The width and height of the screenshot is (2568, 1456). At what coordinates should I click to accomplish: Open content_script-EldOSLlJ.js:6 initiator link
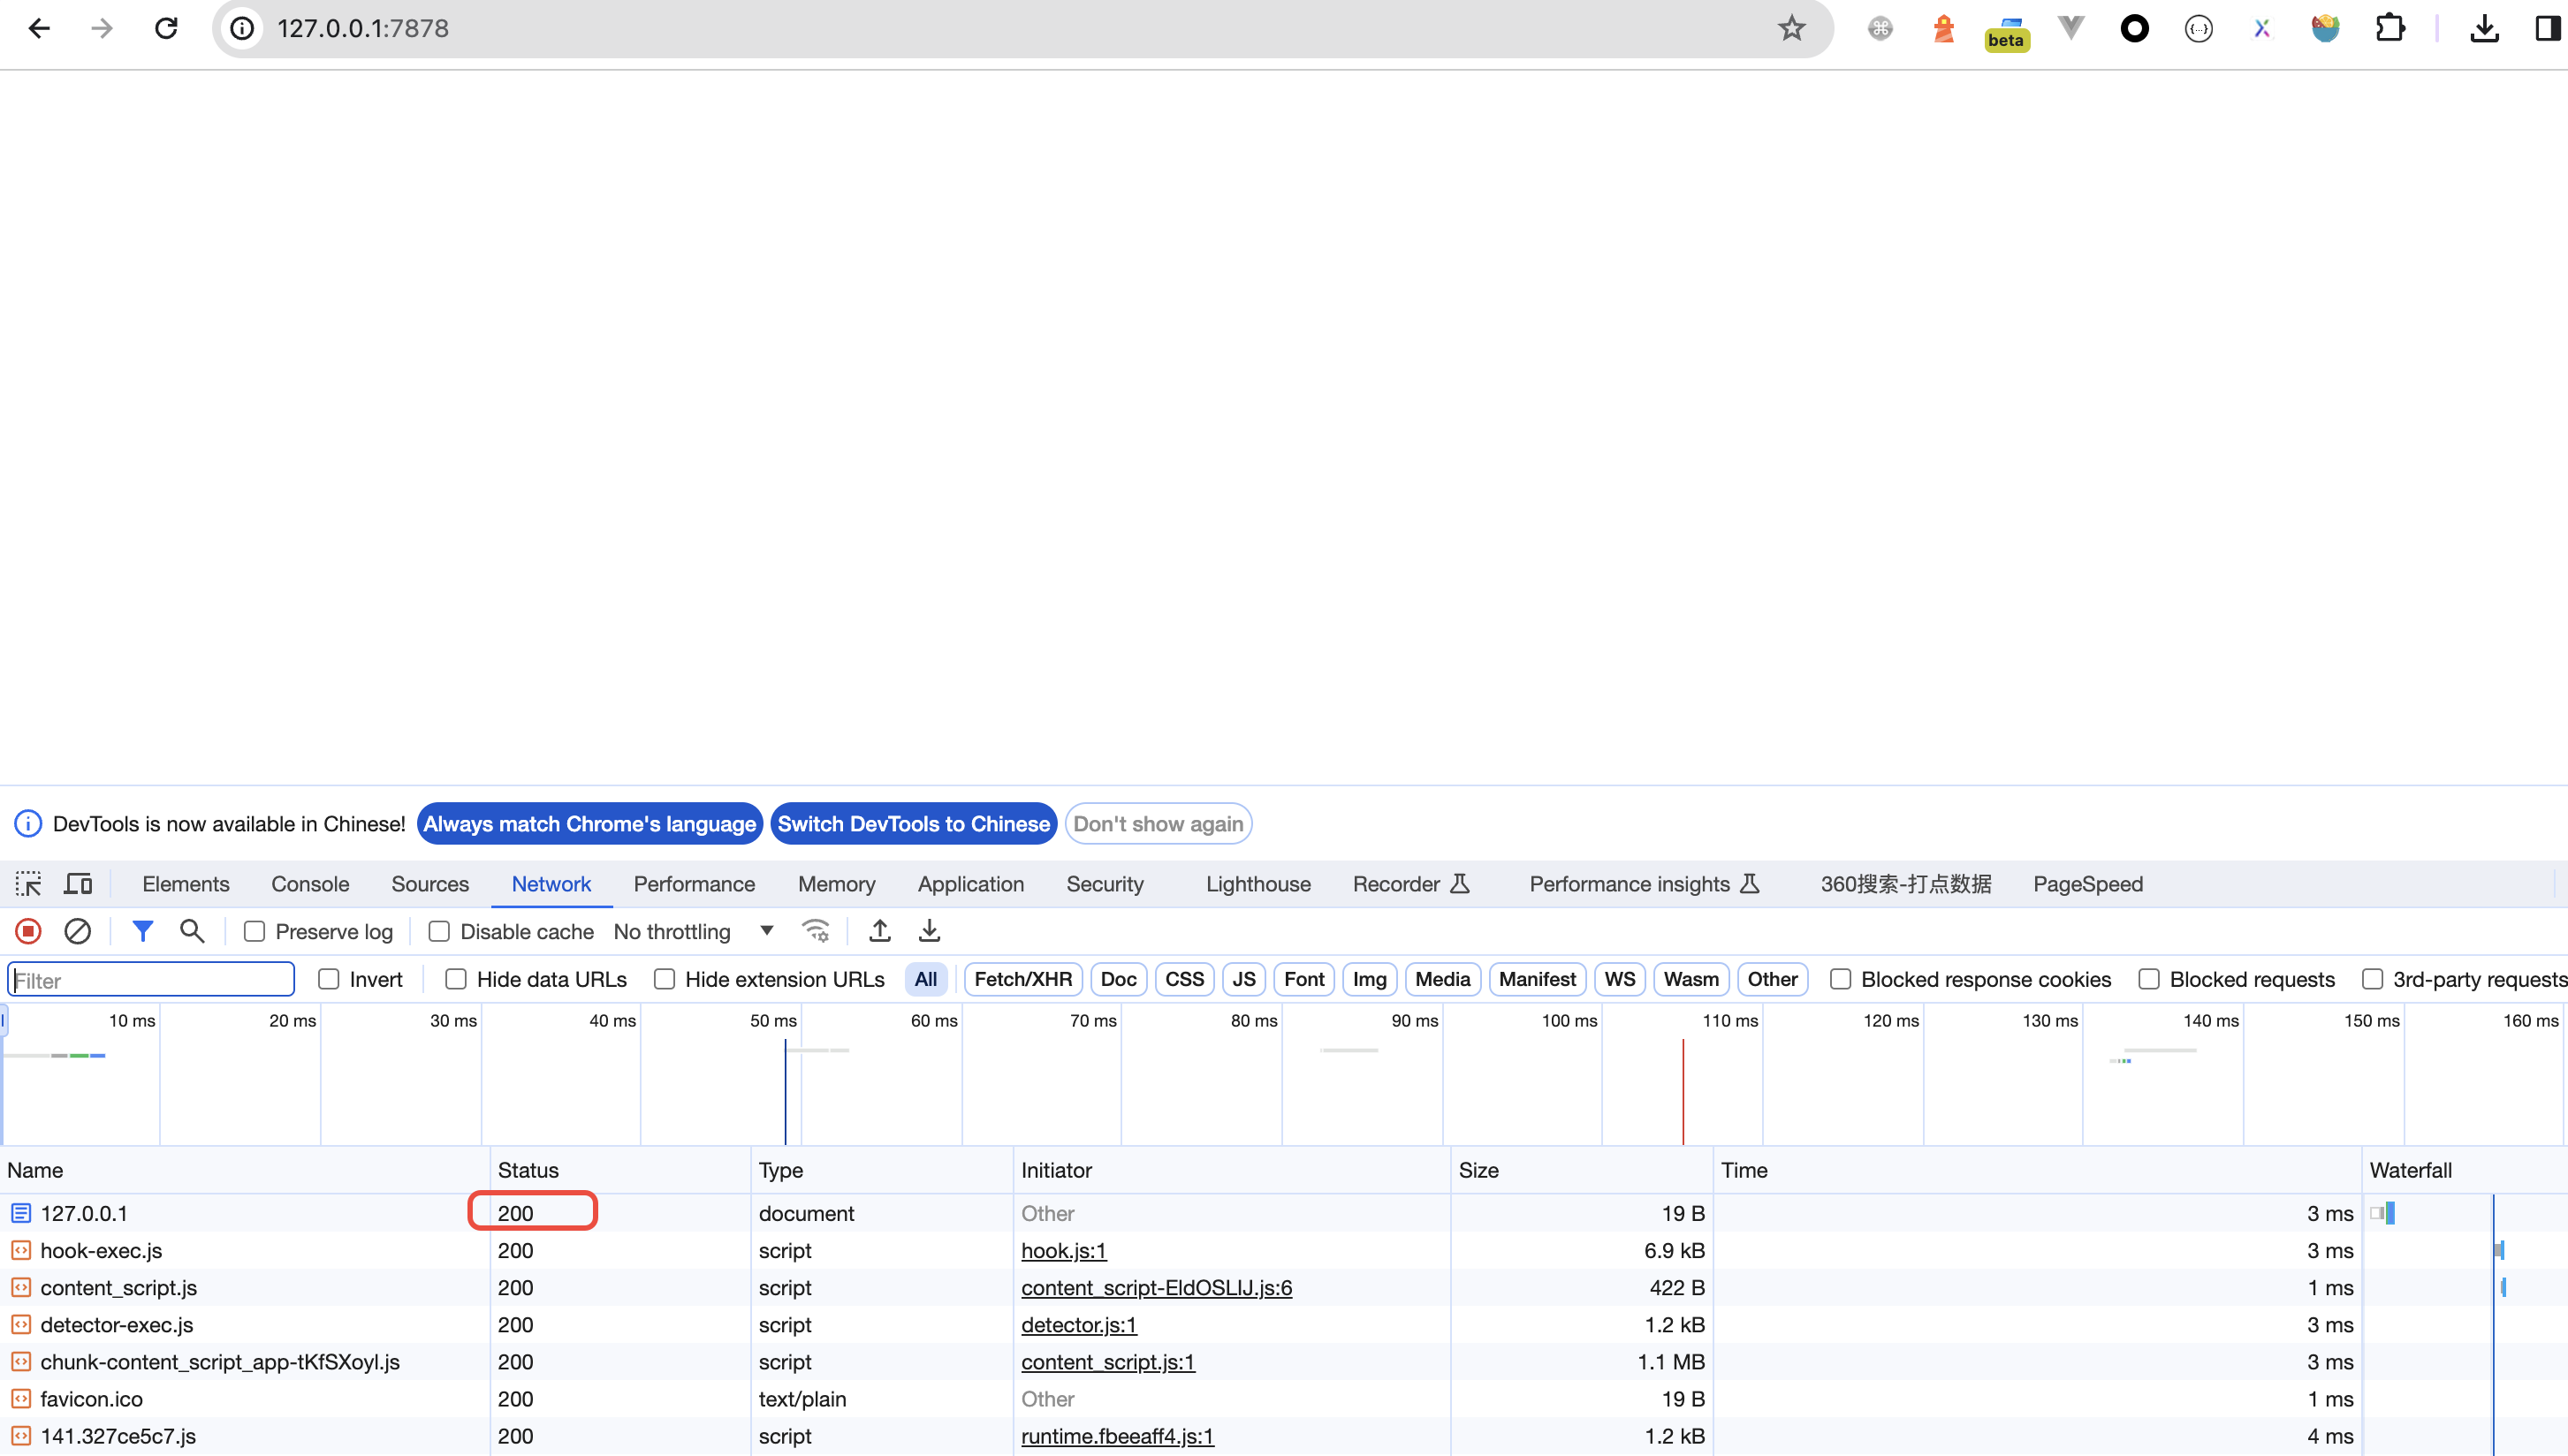pos(1156,1288)
